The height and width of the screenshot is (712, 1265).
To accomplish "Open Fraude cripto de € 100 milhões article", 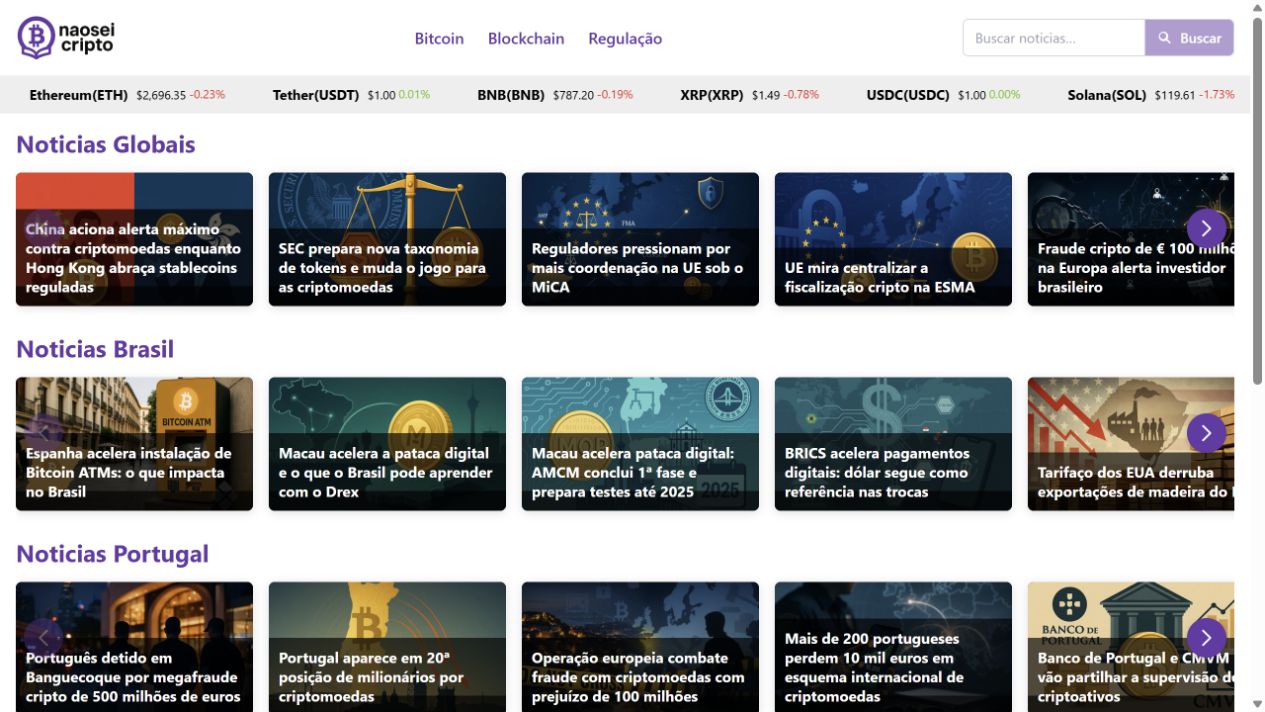I will [1131, 239].
